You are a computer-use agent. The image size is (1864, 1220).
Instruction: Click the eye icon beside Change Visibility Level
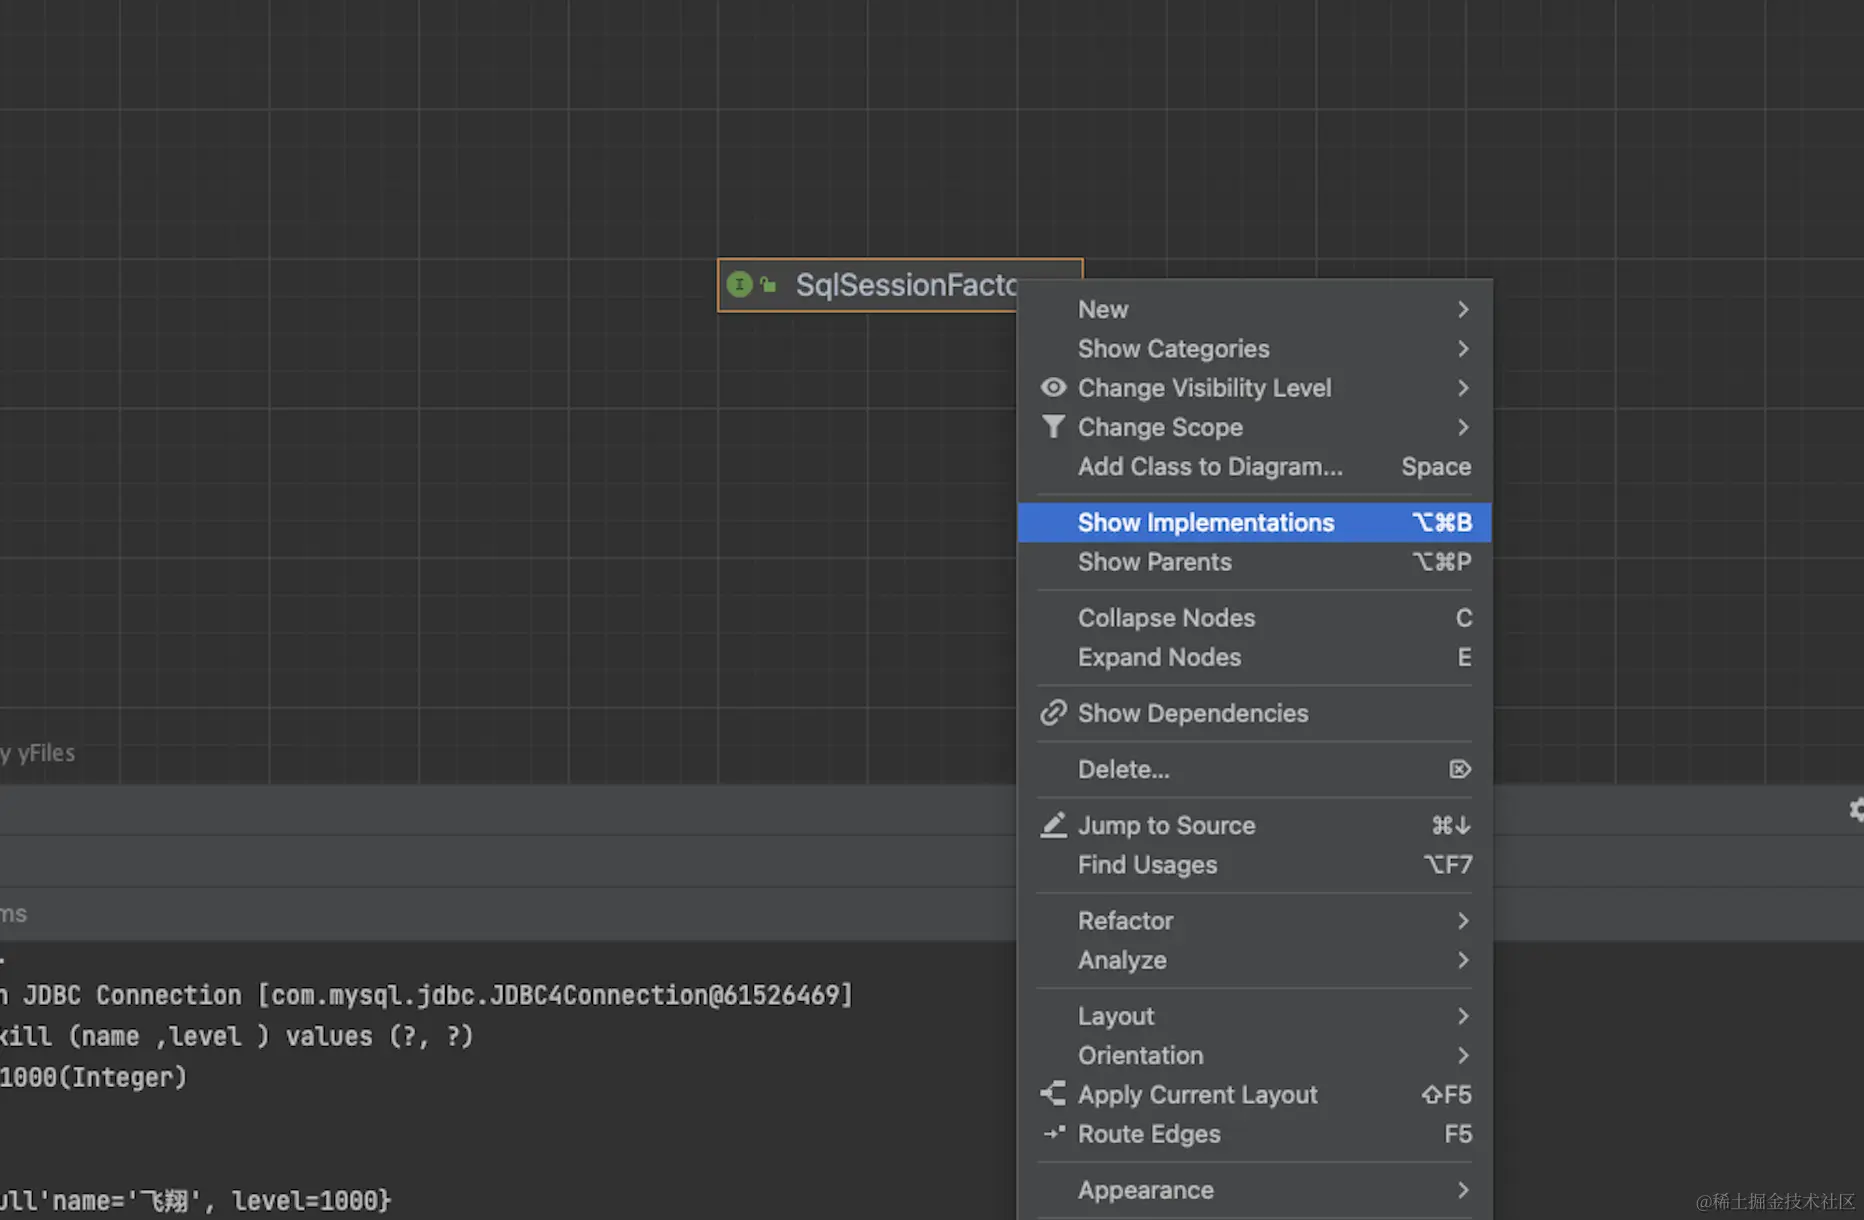pyautogui.click(x=1053, y=388)
